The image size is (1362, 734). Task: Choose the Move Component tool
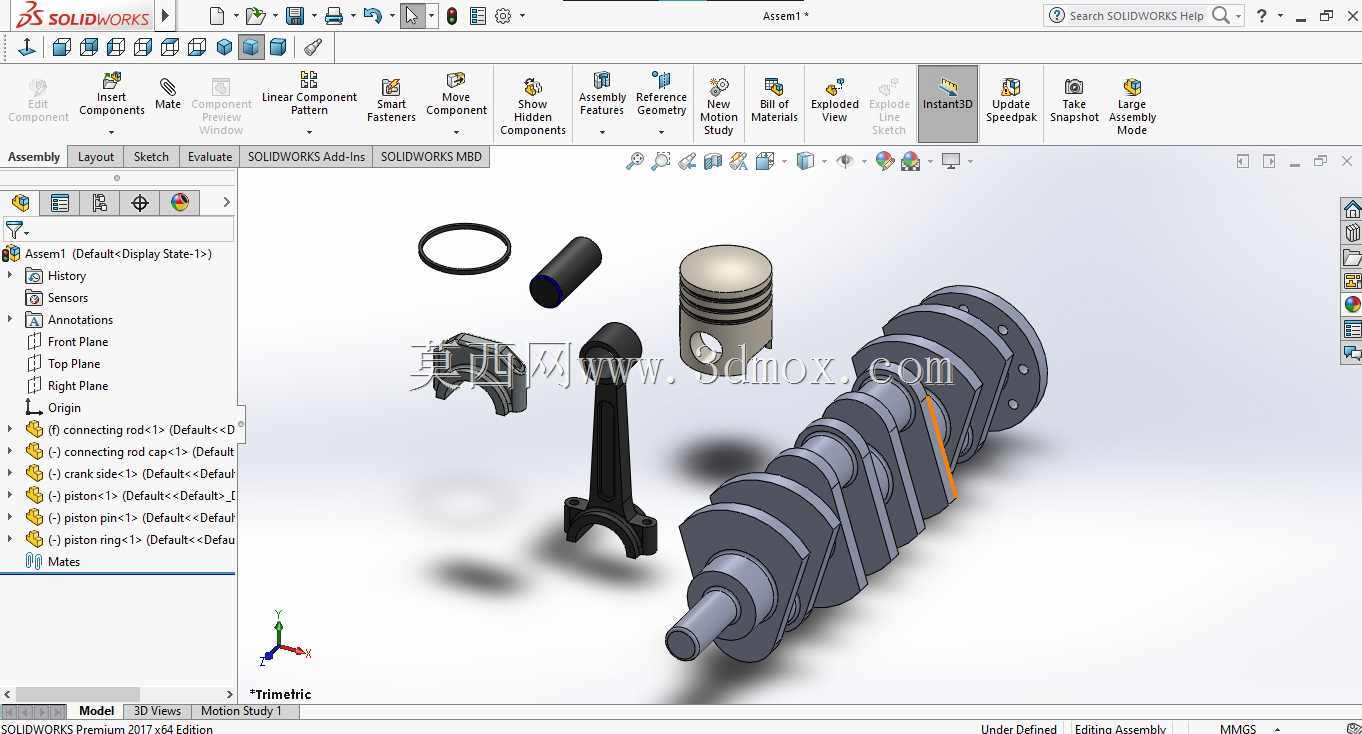tap(456, 94)
